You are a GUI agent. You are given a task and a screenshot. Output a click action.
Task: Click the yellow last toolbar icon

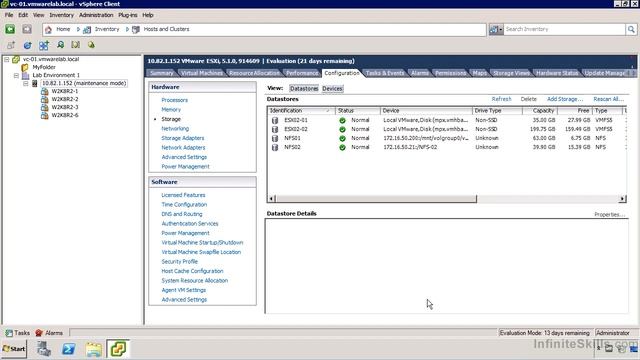[91, 45]
